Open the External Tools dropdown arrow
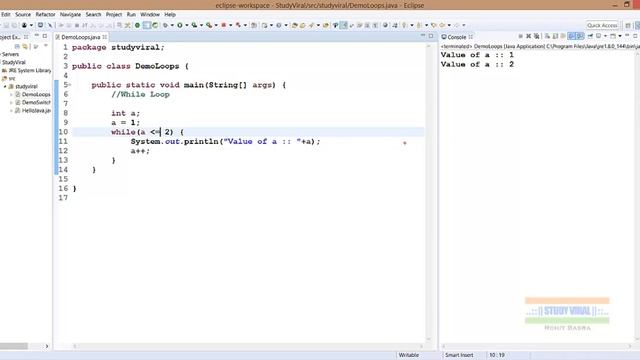This screenshot has height=360, width=640. click(216, 25)
